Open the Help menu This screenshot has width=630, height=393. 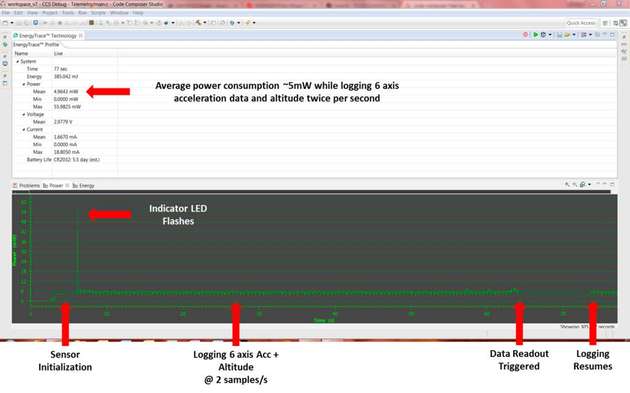coord(138,13)
